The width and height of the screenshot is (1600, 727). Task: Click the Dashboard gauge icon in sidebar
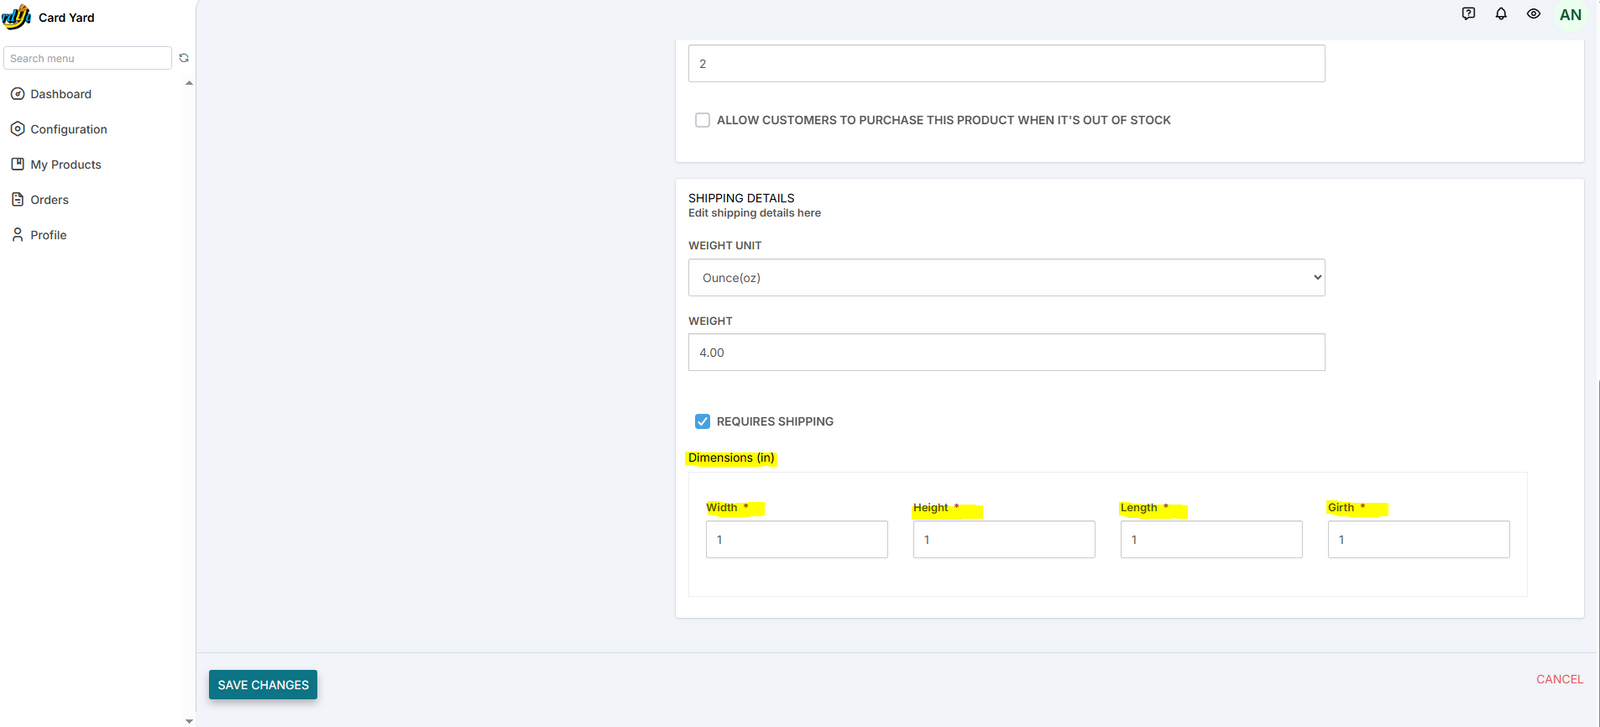(x=17, y=94)
